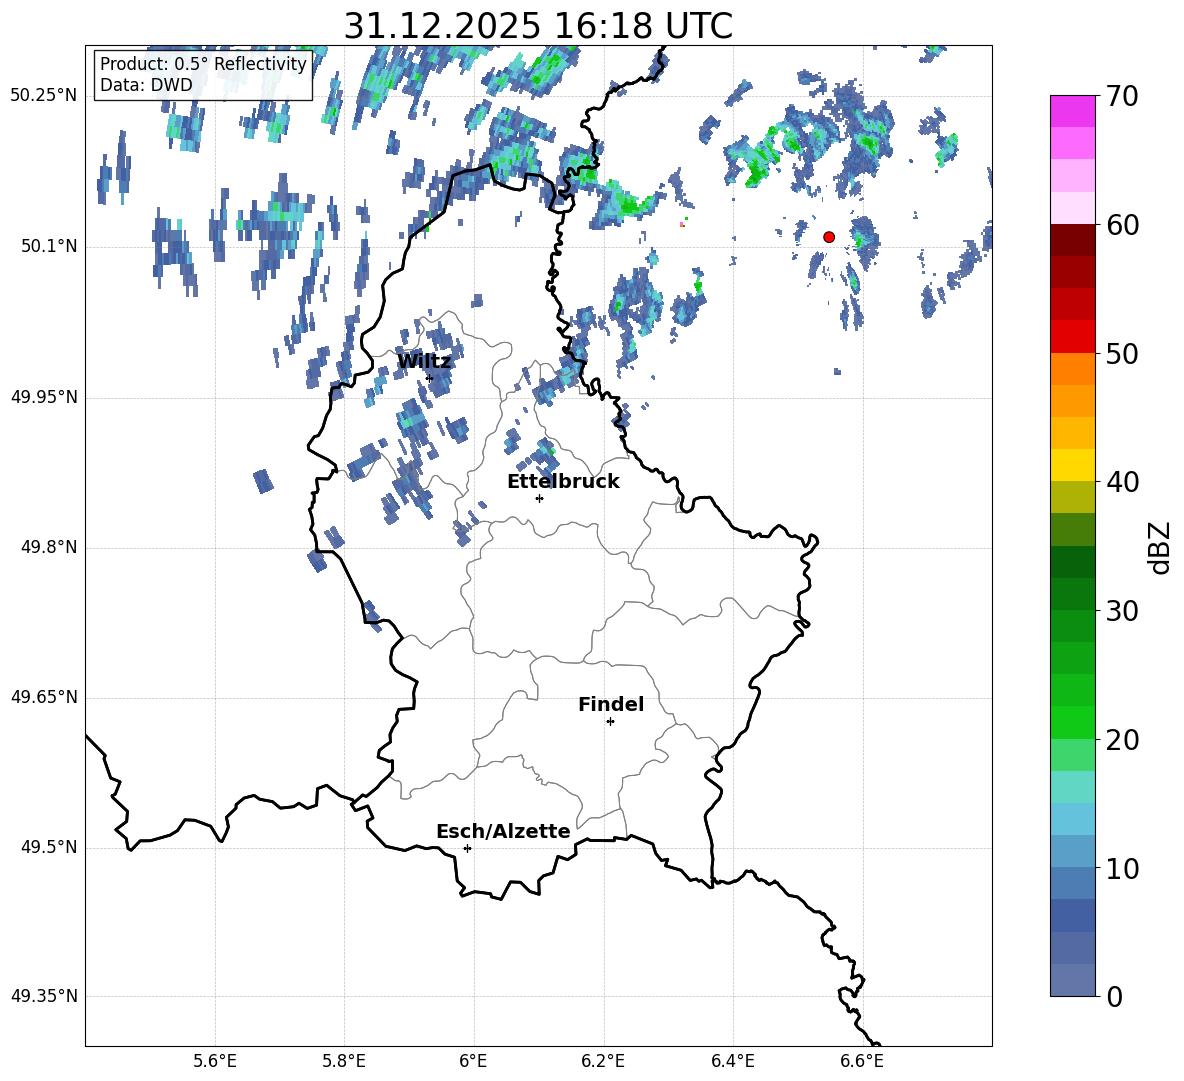Pick the yellow colorbar segment above 40
The height and width of the screenshot is (1081, 1184).
click(1073, 464)
